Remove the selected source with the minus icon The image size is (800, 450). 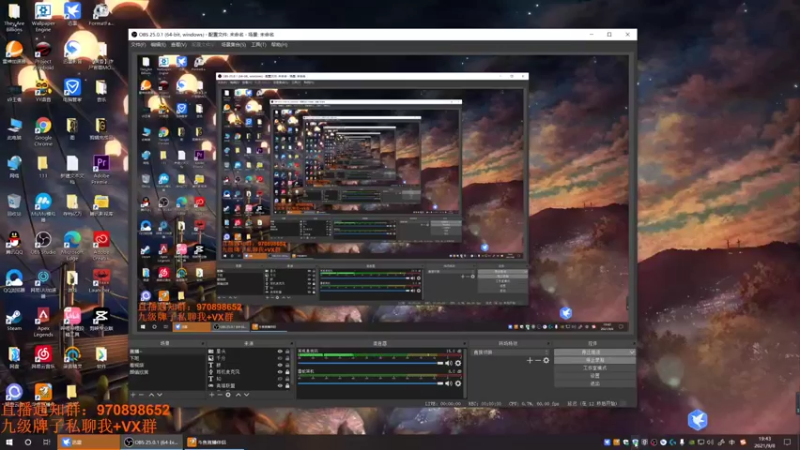(220, 395)
